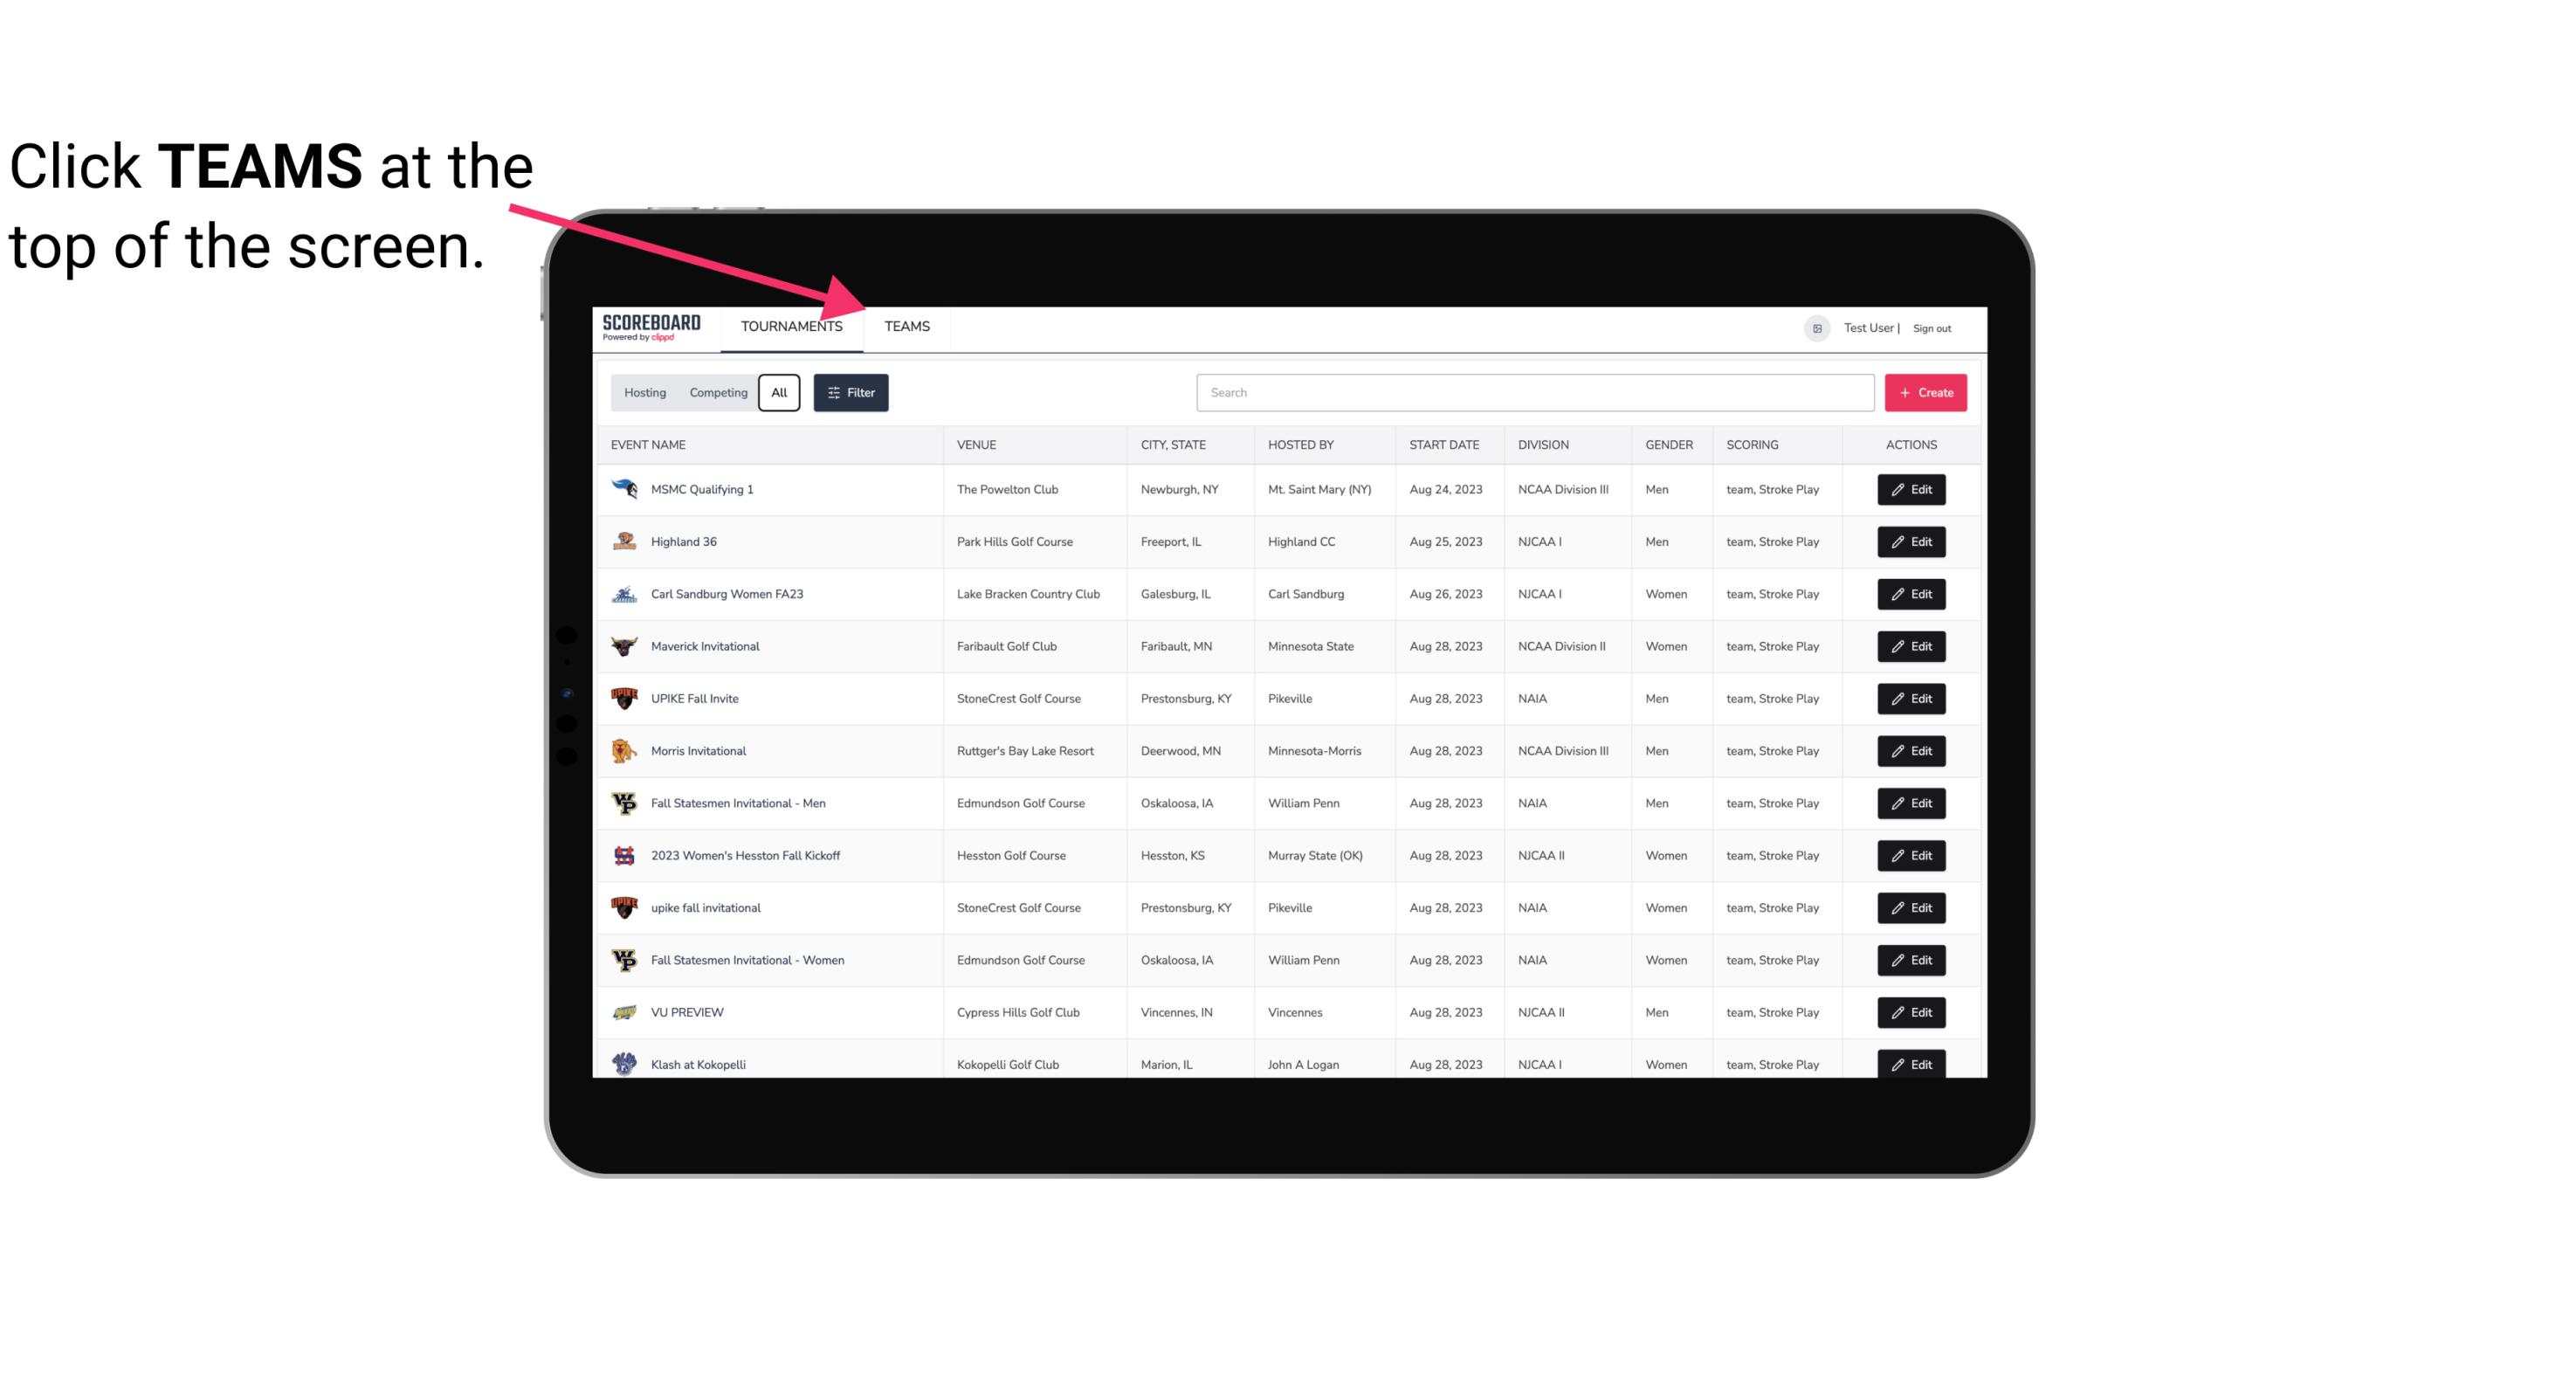Screen dimensions: 2576x1386
Task: Click the settings gear icon top right
Action: (1815, 326)
